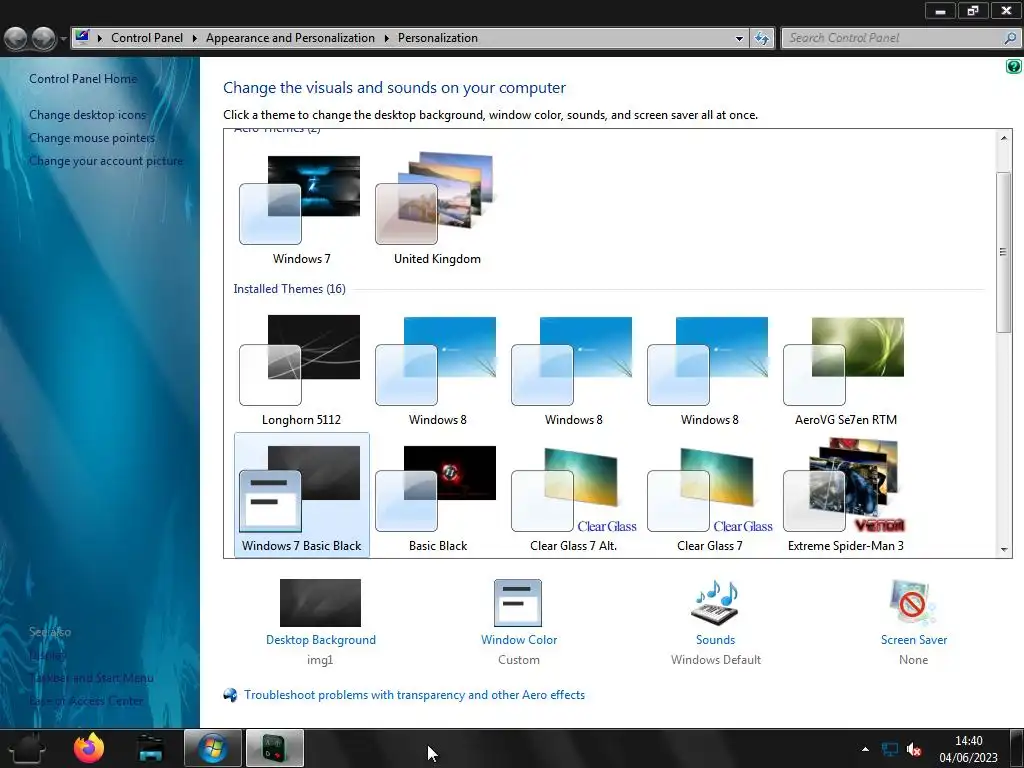1024x768 pixels.
Task: Click the search magnifier icon
Action: pyautogui.click(x=1010, y=38)
